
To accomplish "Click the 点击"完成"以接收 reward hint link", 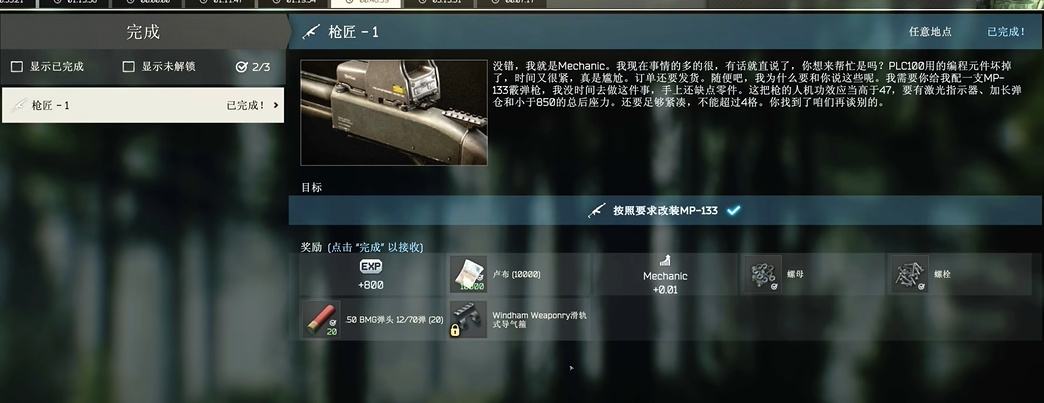I will pyautogui.click(x=376, y=247).
